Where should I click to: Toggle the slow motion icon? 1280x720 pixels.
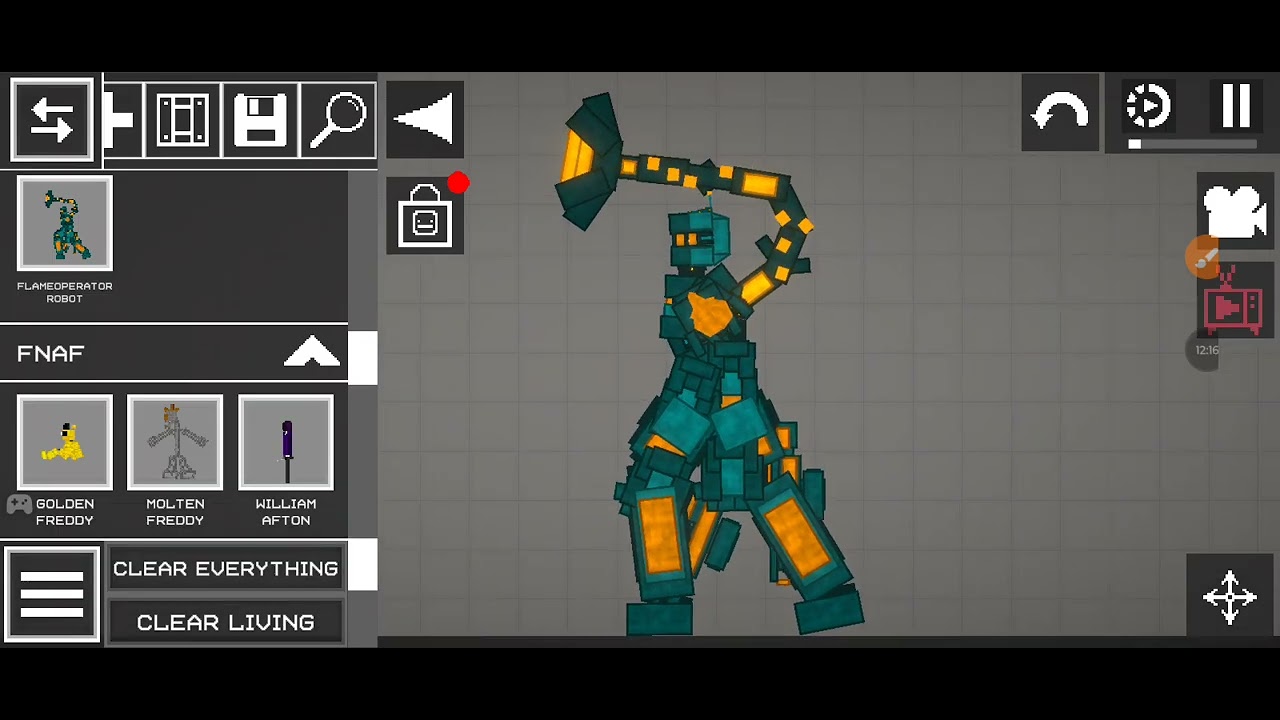coord(1148,106)
